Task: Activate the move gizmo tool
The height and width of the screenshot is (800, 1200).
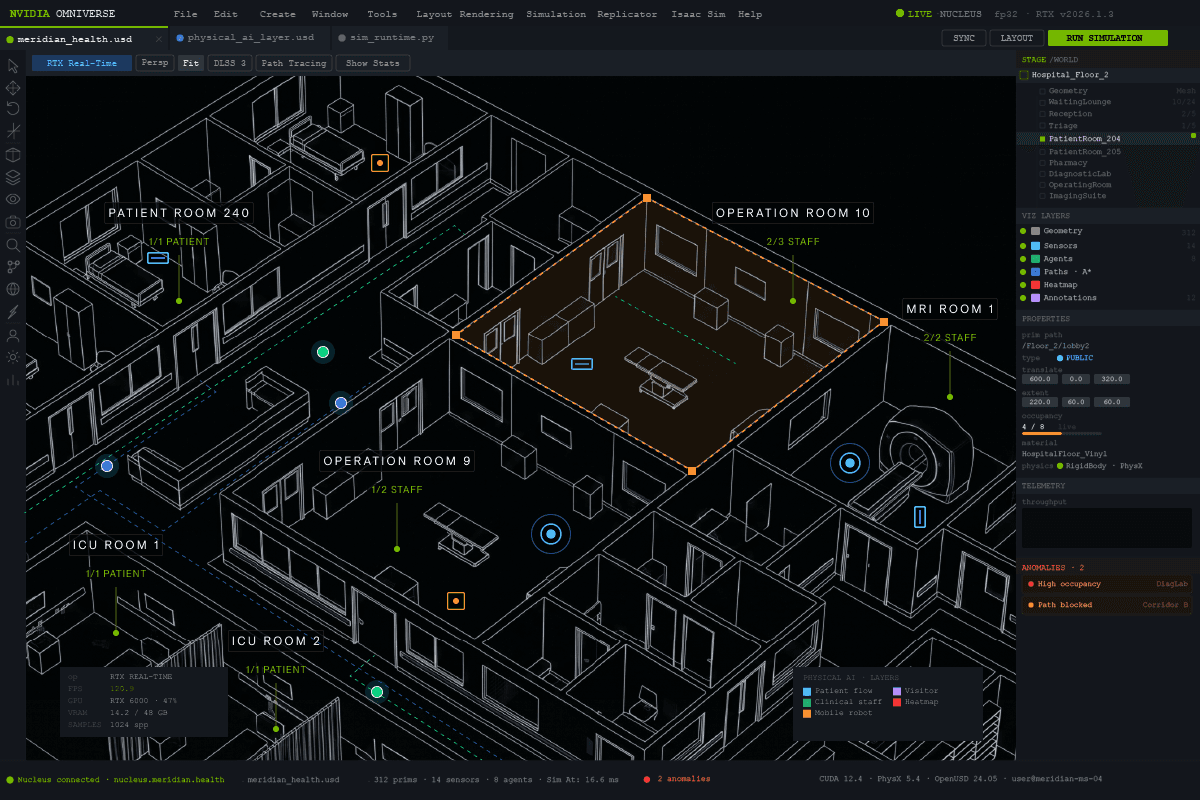Action: click(x=13, y=88)
